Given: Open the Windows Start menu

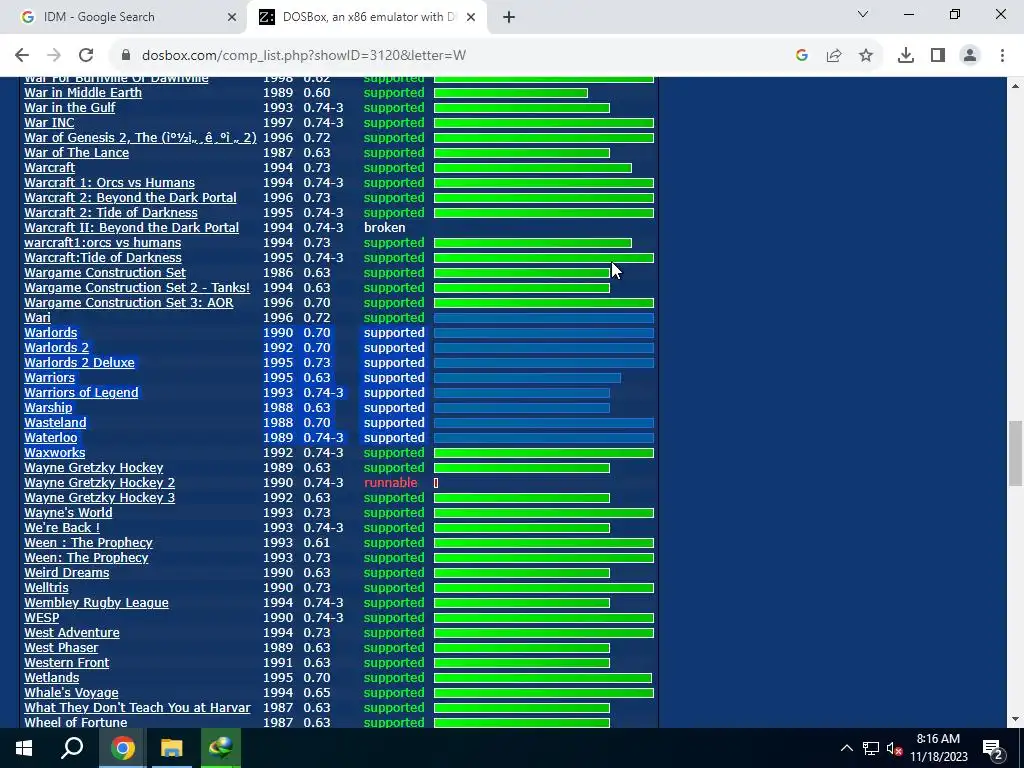Looking at the screenshot, I should click(x=24, y=748).
